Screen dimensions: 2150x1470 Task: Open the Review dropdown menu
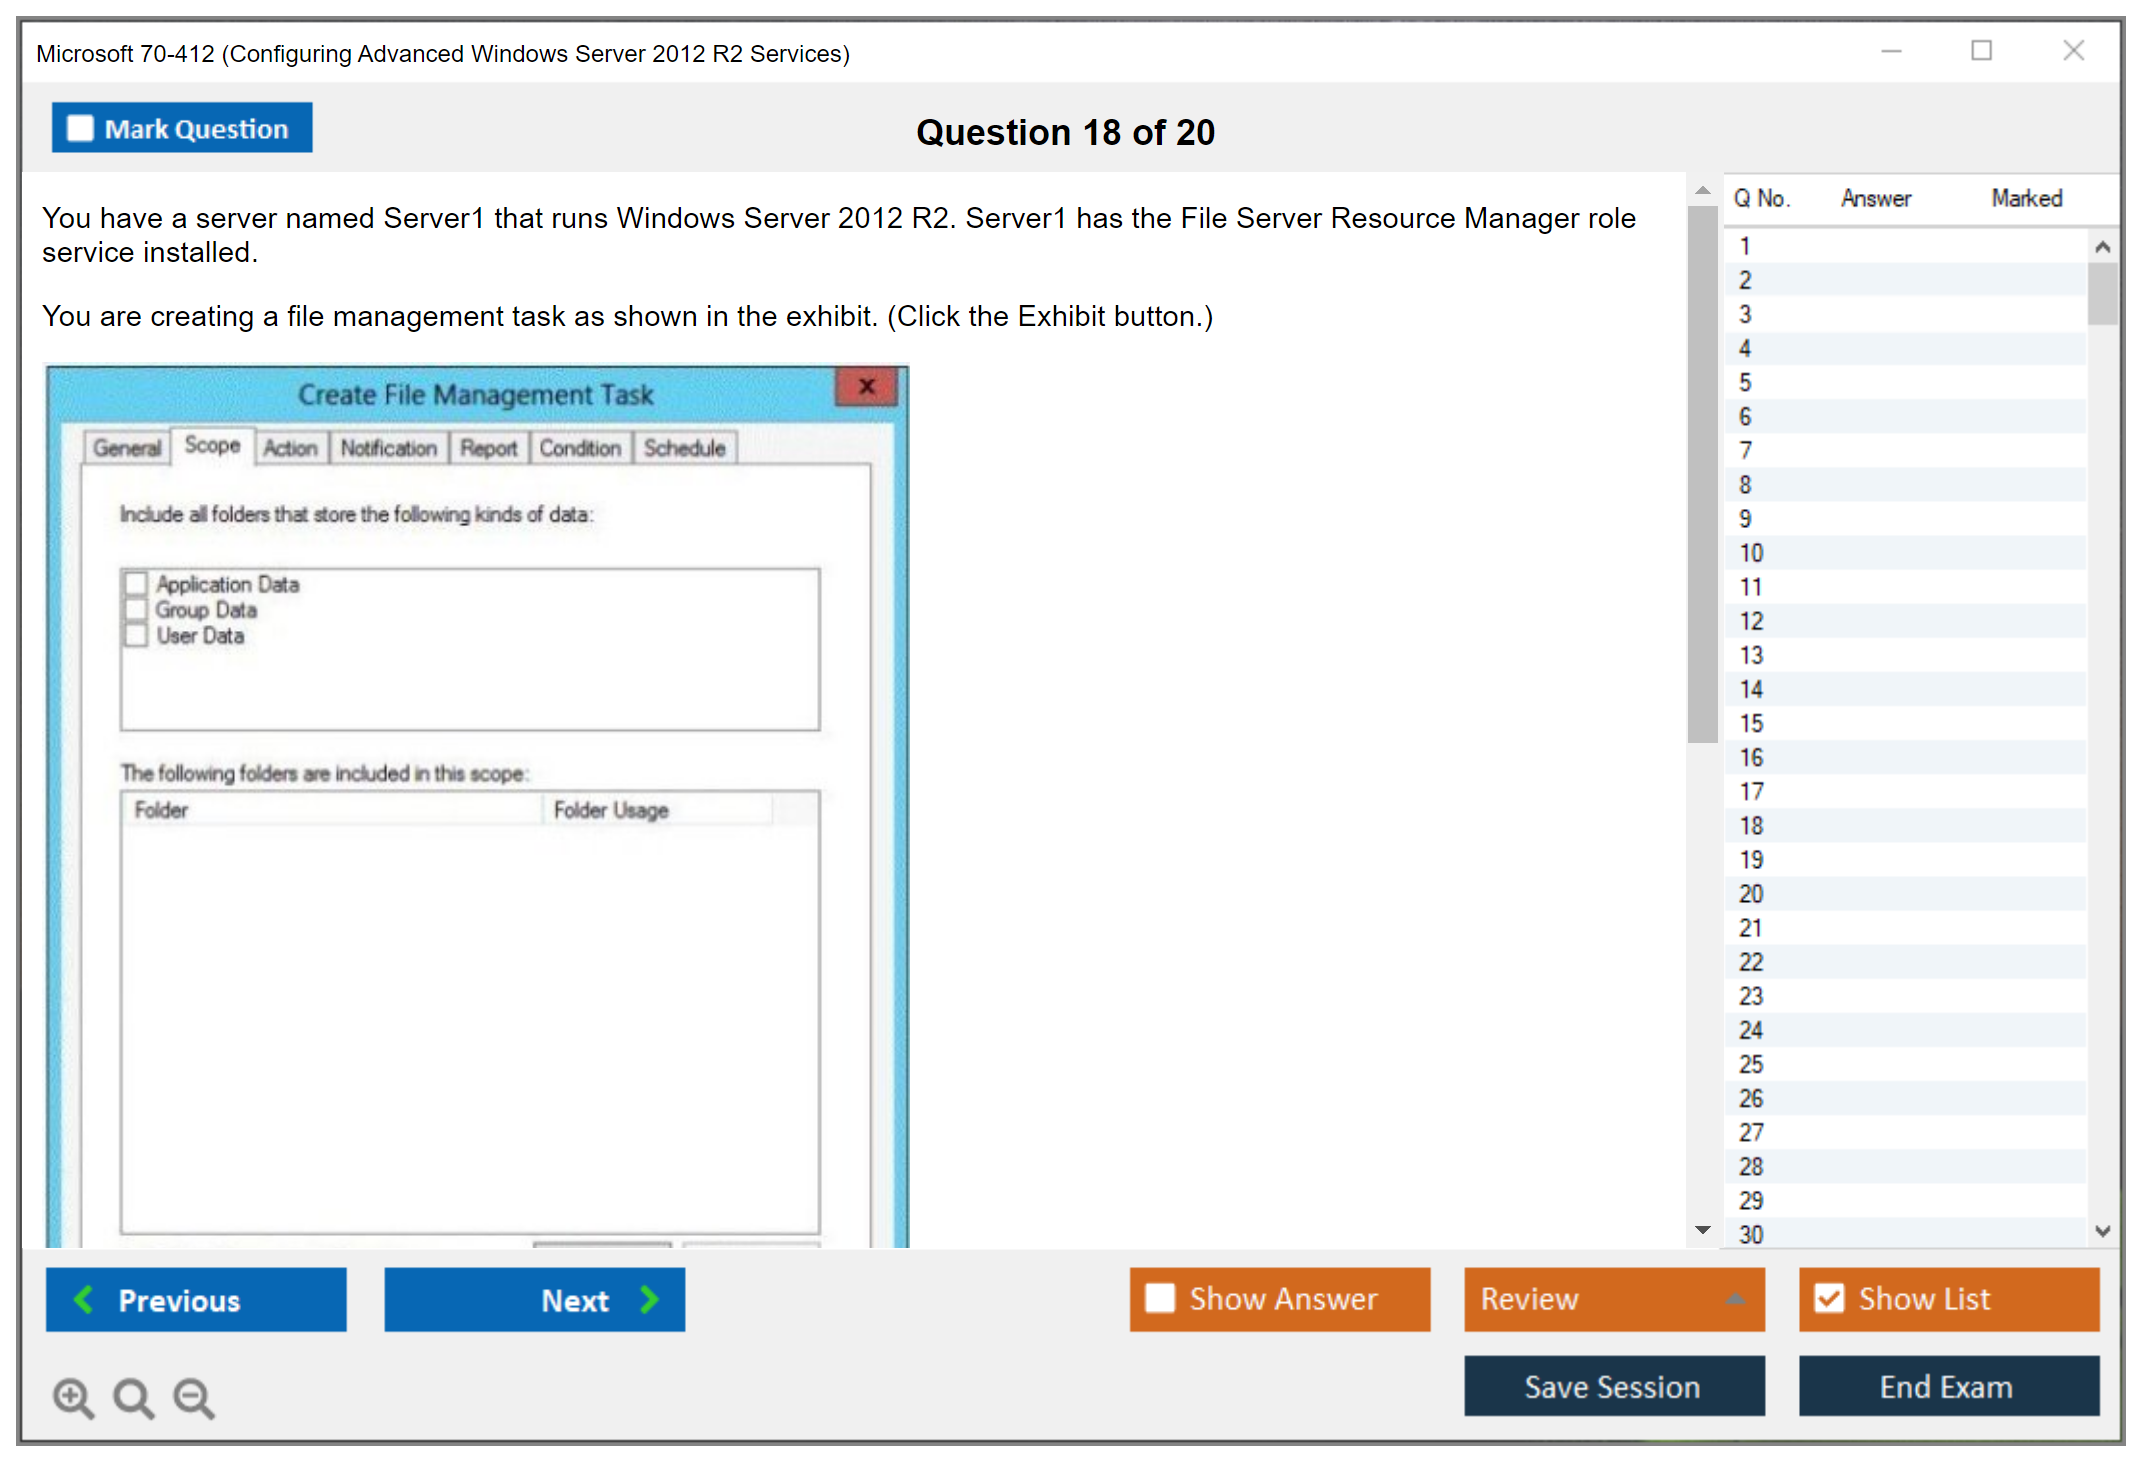coord(1614,1298)
